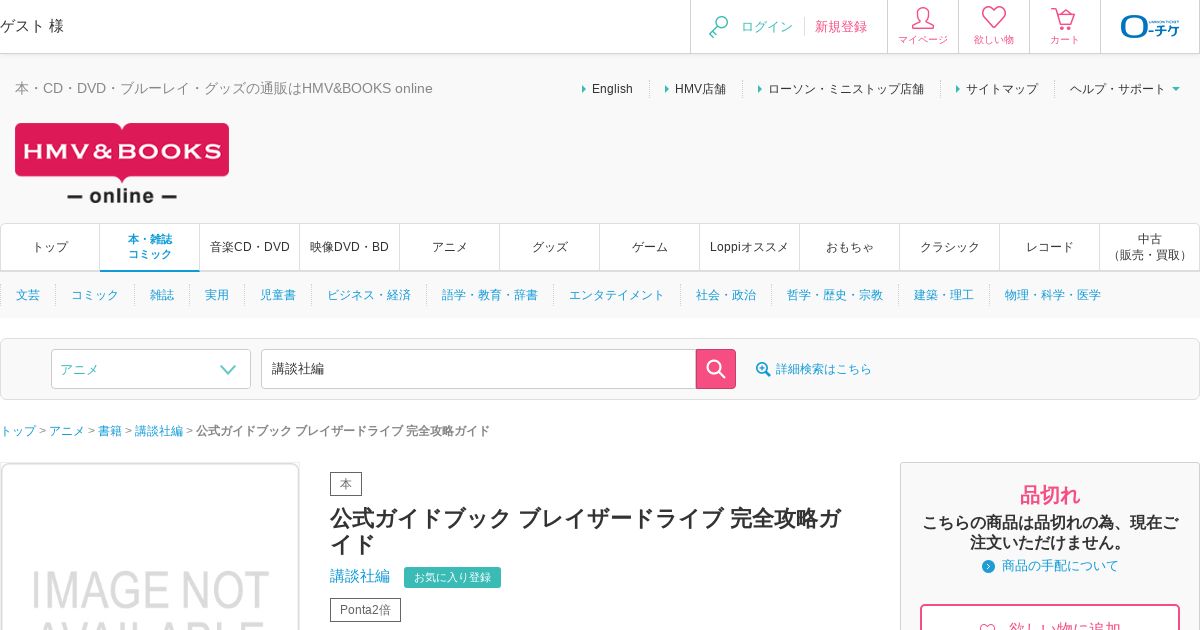Open the shopping cart icon
This screenshot has height=630, width=1200.
tap(1064, 19)
